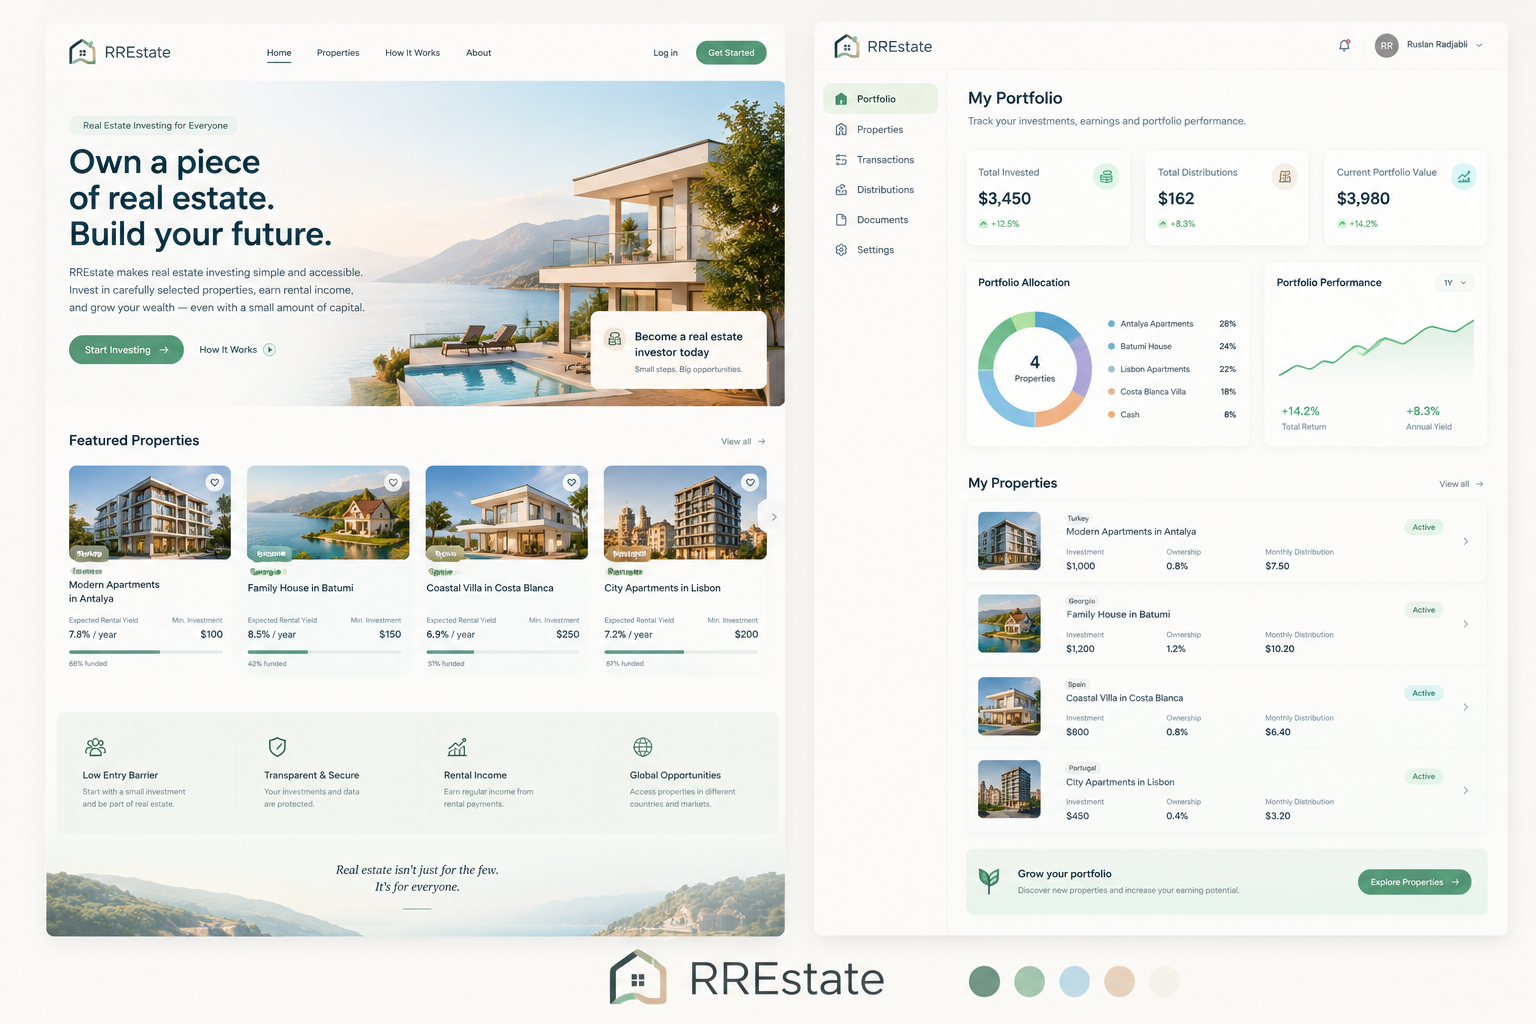Image resolution: width=1536 pixels, height=1024 pixels.
Task: Click the Global Opportunities globe icon
Action: [x=643, y=747]
